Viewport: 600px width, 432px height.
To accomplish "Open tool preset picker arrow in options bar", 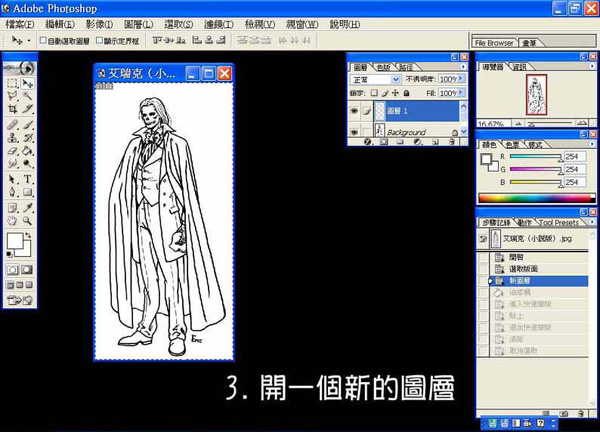I will point(29,40).
